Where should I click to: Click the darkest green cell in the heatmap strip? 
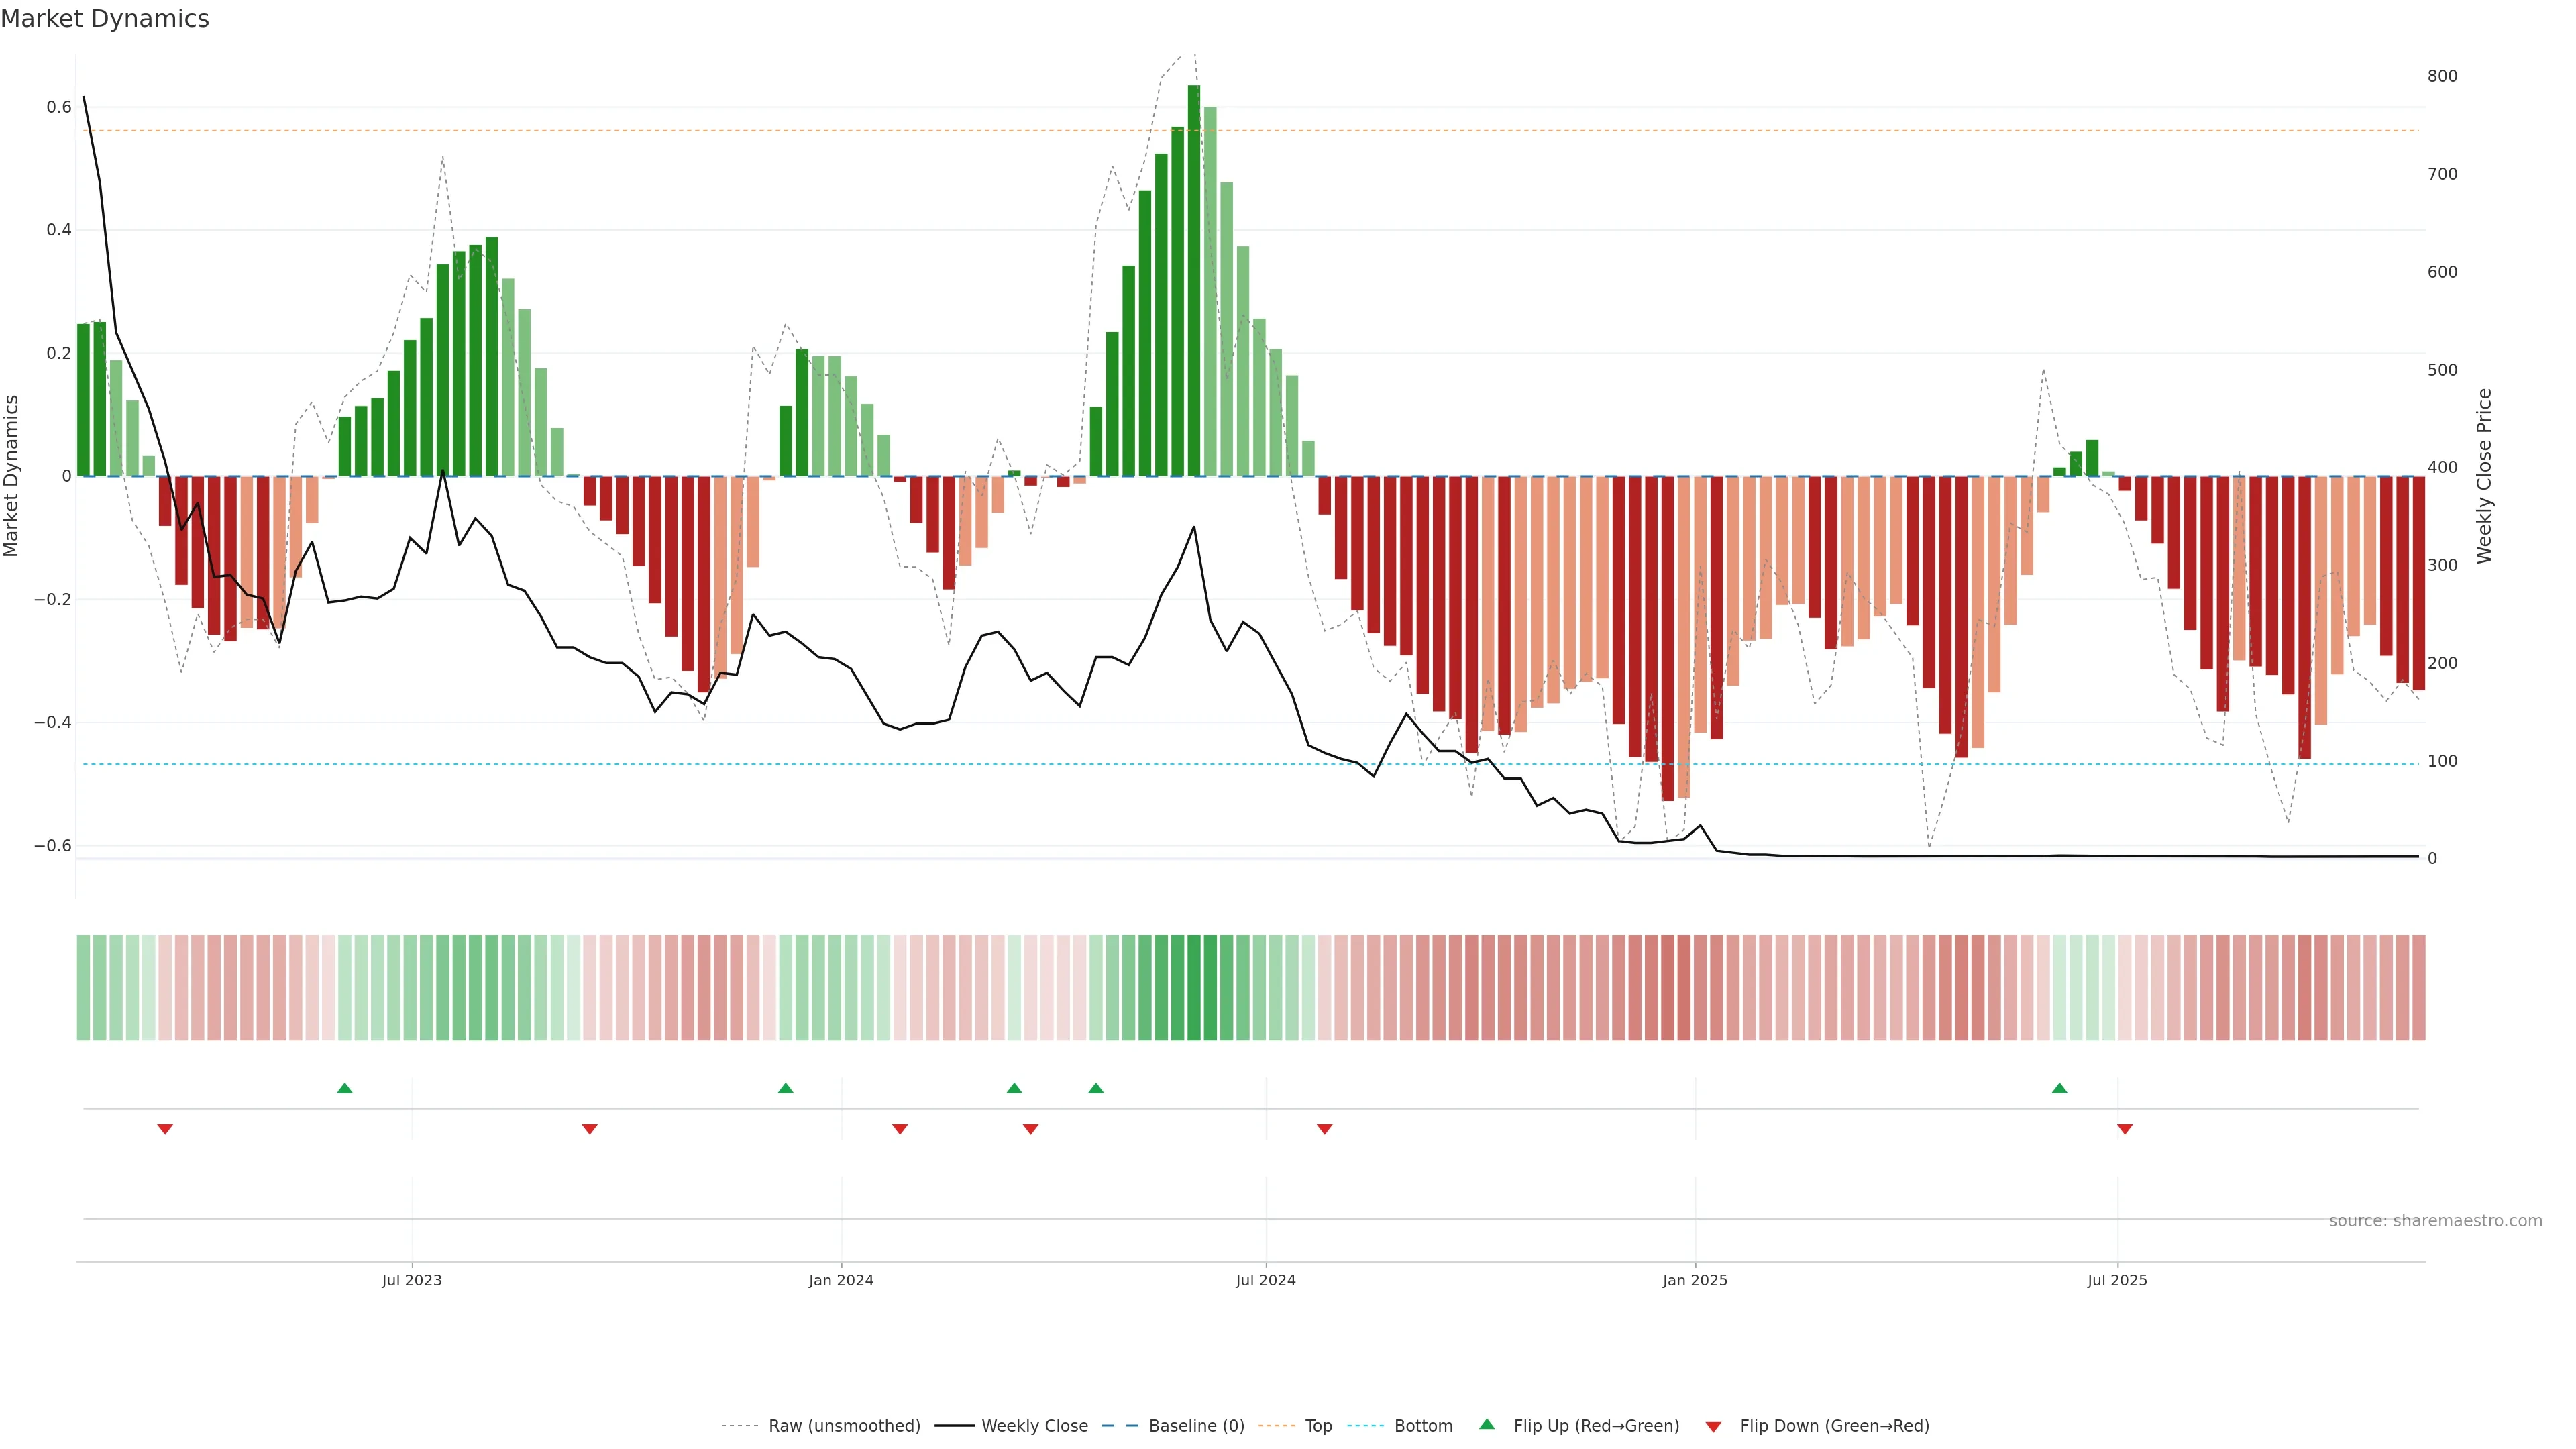pyautogui.click(x=1194, y=988)
